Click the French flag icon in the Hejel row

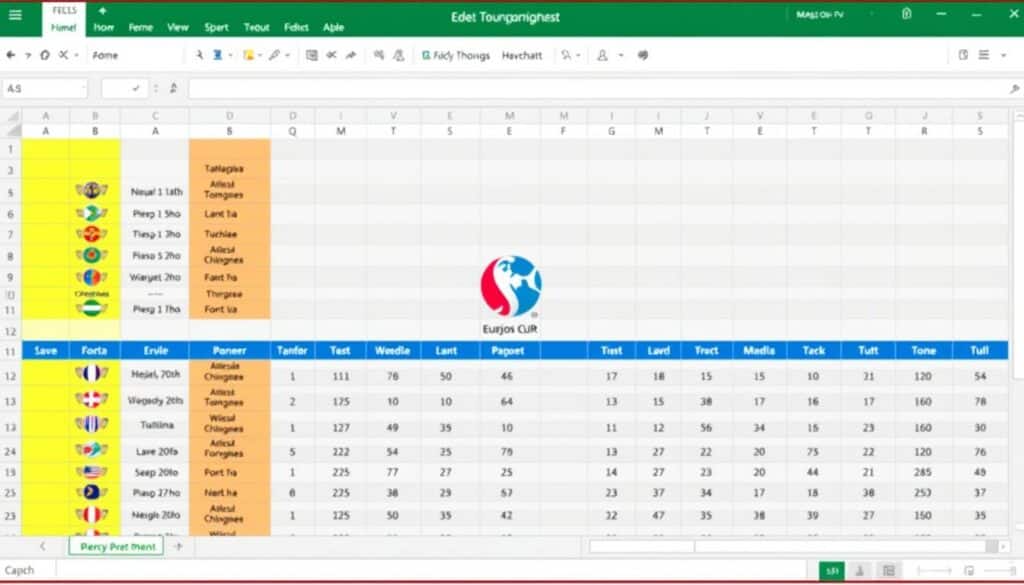92,373
